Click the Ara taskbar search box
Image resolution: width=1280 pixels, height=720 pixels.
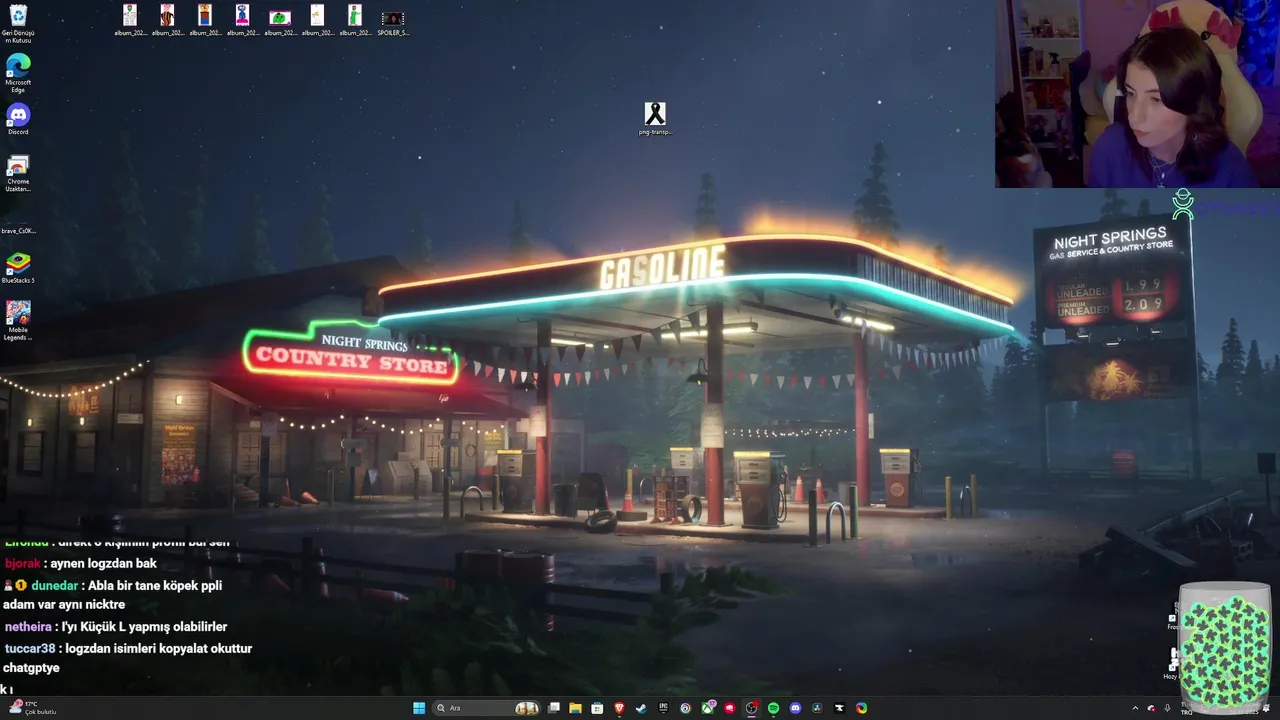click(x=486, y=708)
